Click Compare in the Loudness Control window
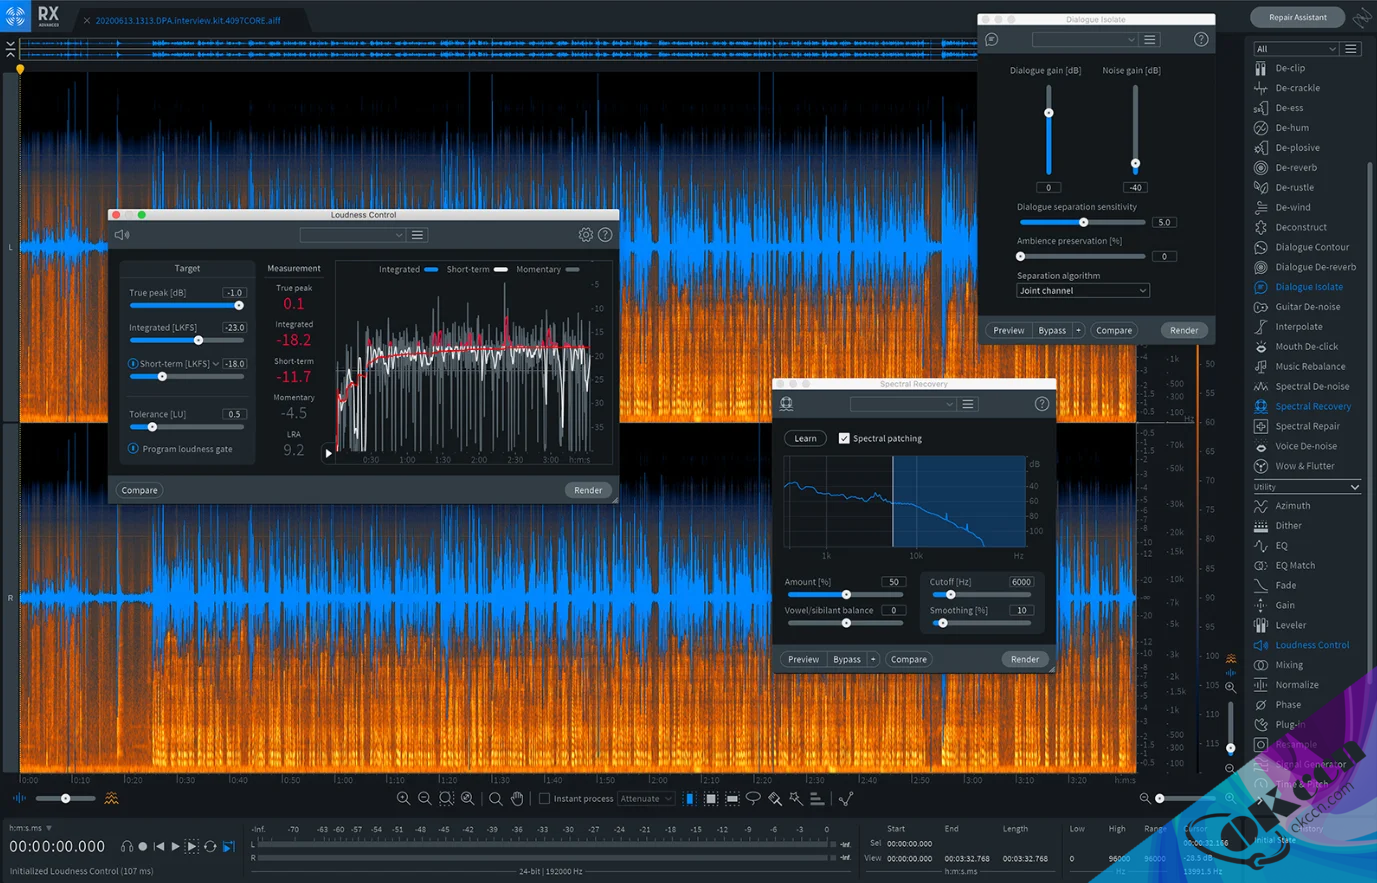 pyautogui.click(x=140, y=490)
